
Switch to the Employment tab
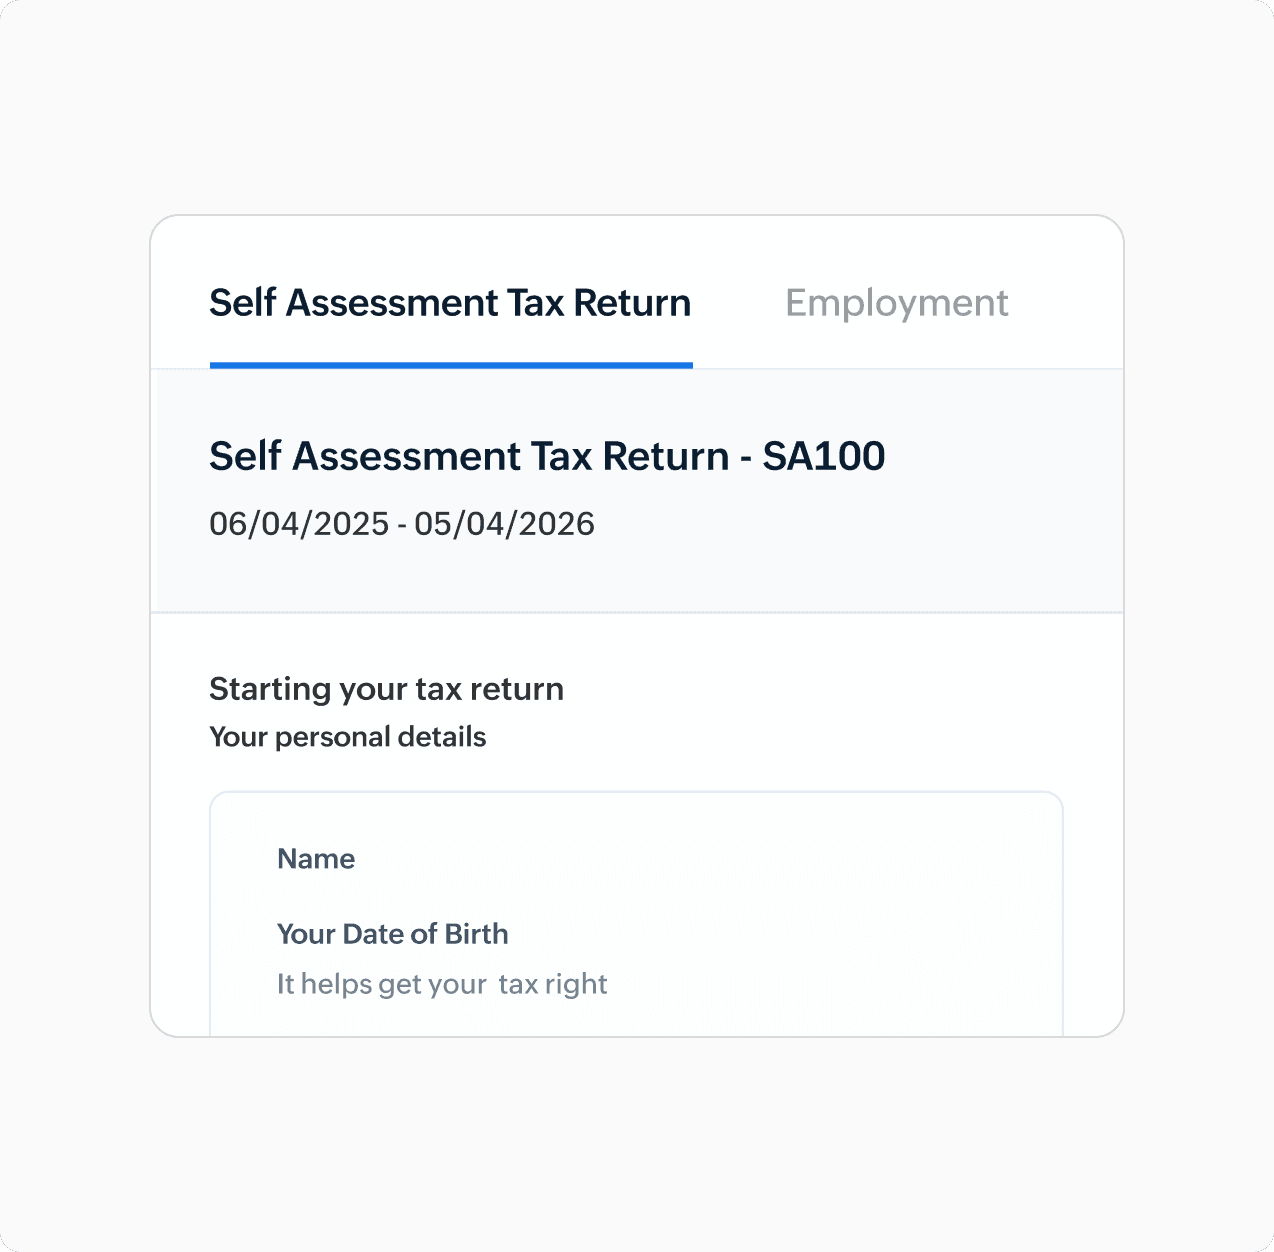(x=896, y=303)
